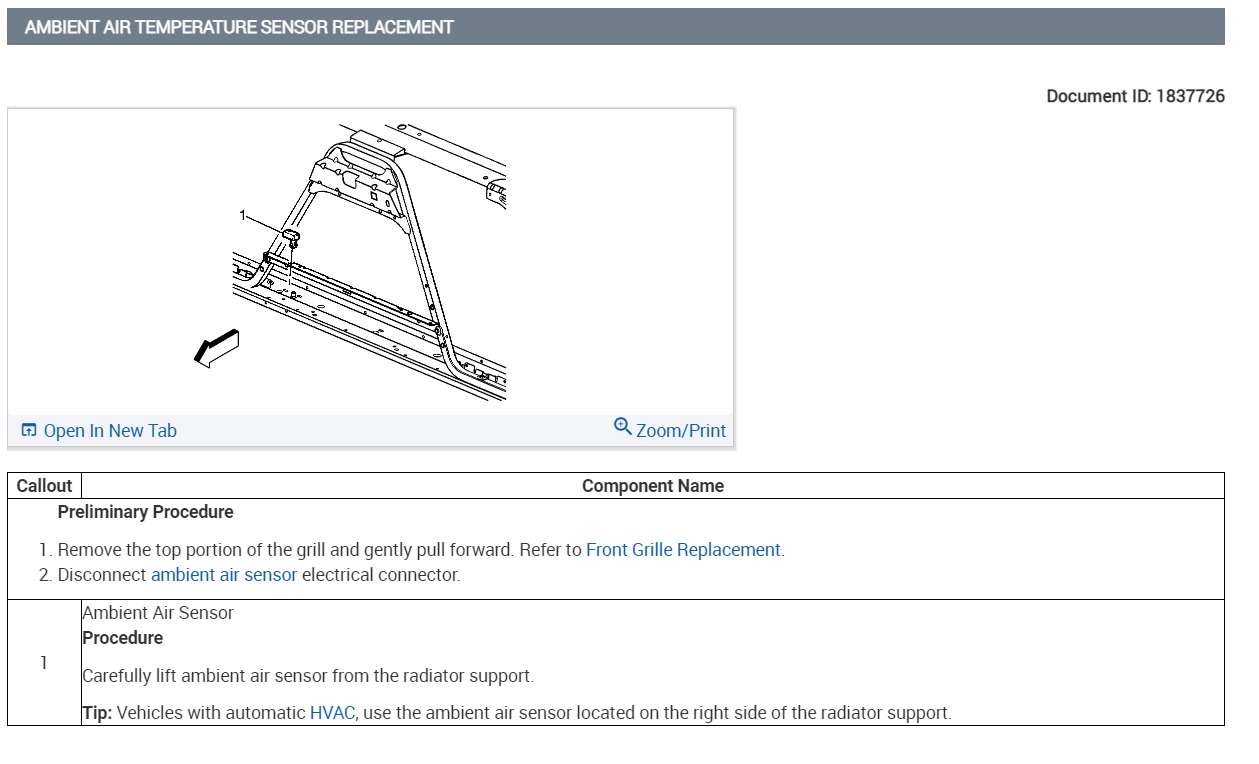Screen dimensions: 1259x764
Task: Click the bold Procedure heading
Action: pyautogui.click(x=122, y=638)
